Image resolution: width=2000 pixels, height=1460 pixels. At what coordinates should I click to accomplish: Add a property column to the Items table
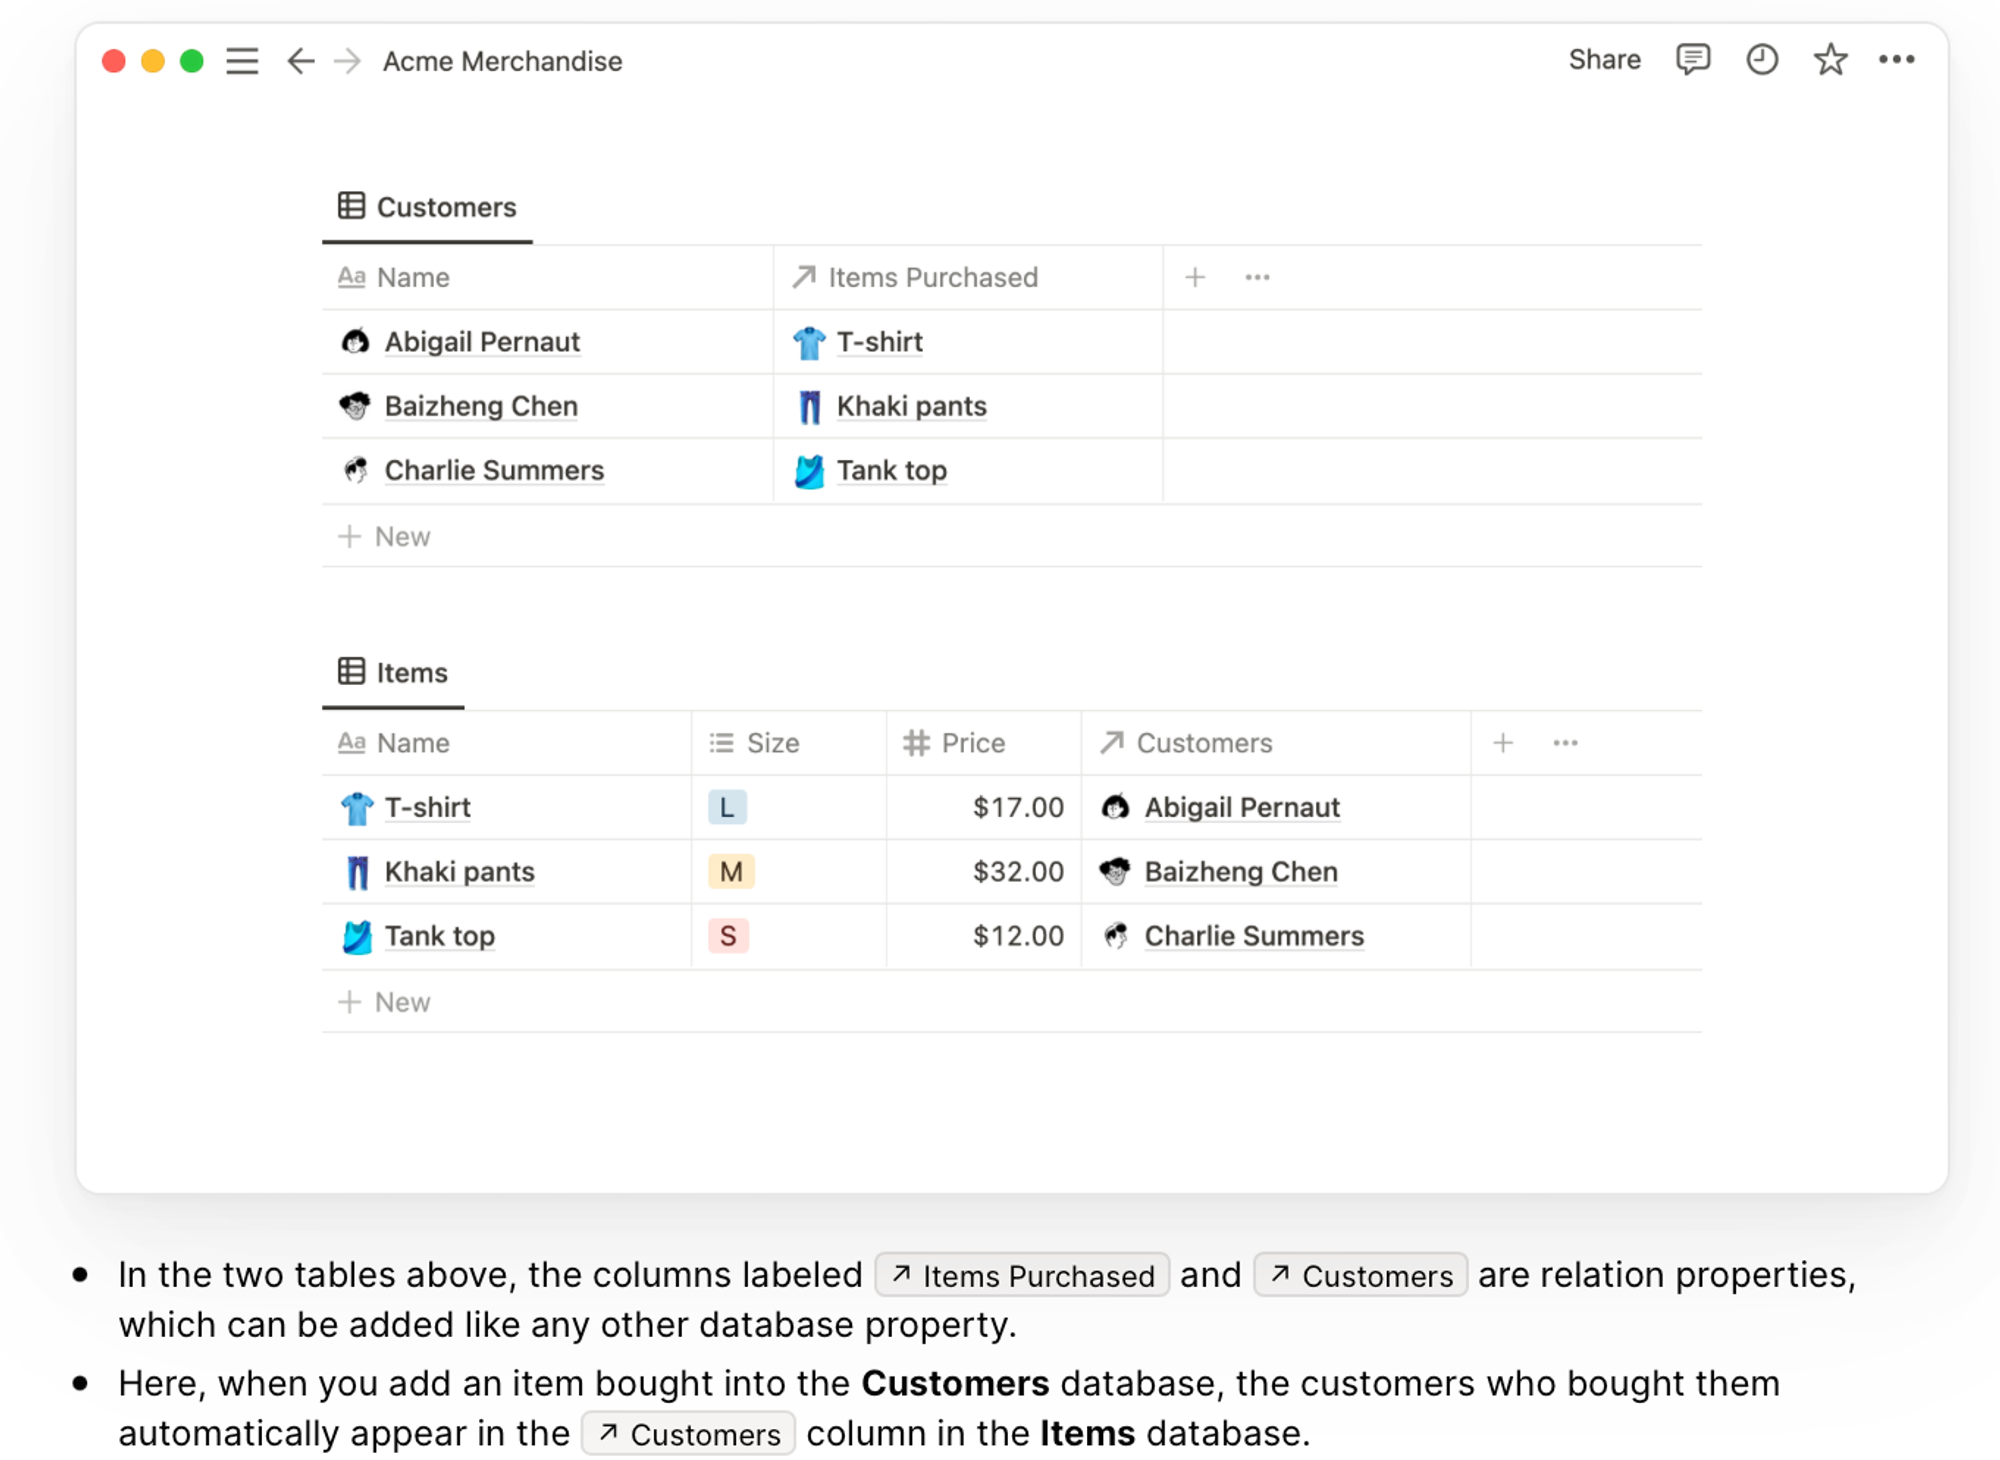point(1502,743)
